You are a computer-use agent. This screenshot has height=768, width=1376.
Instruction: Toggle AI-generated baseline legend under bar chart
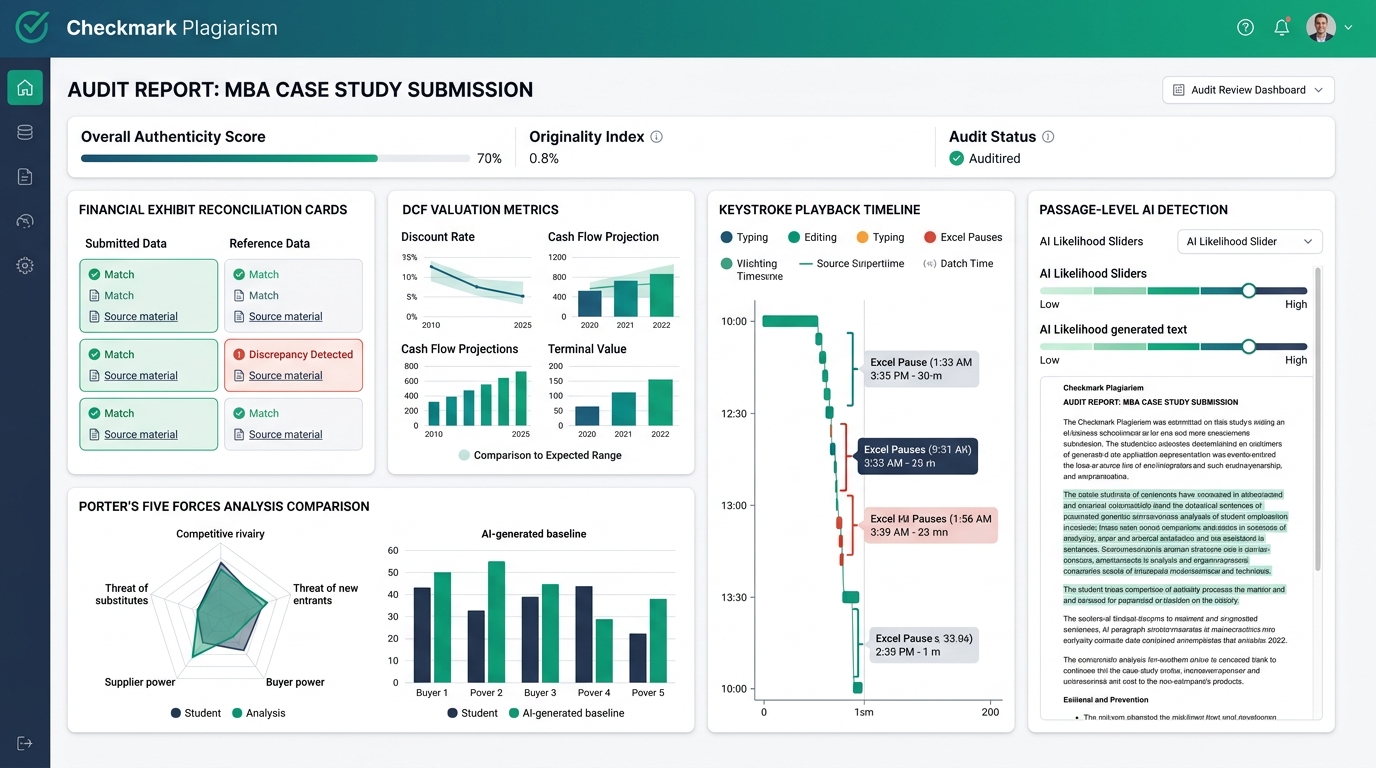coord(566,713)
